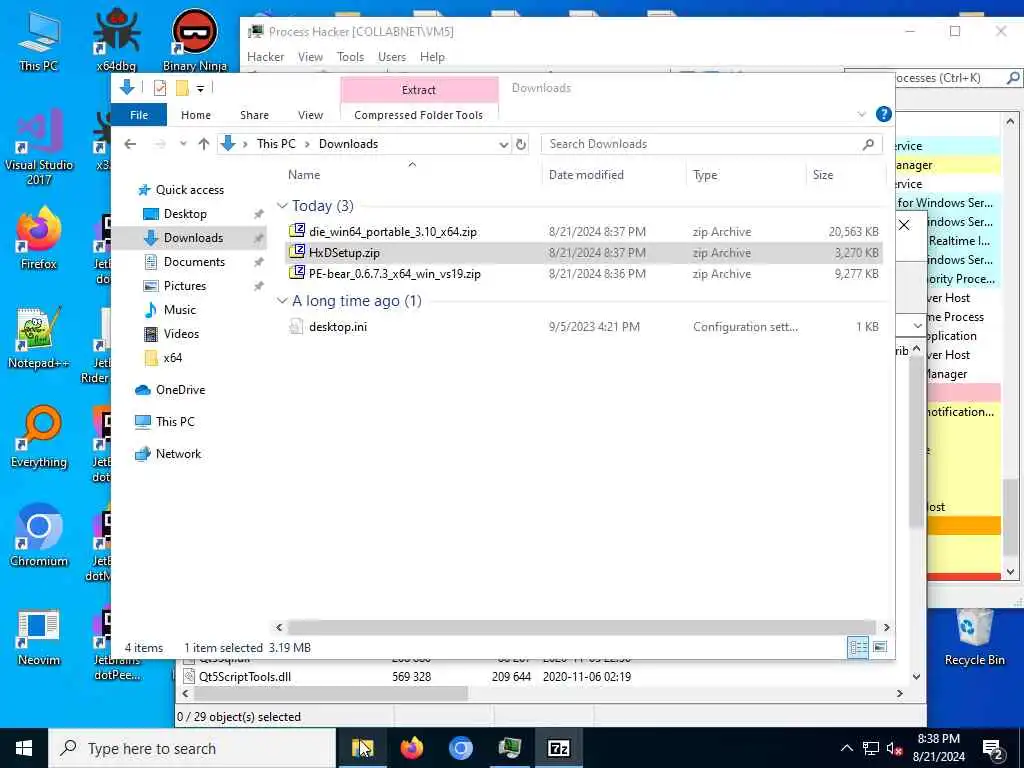1024x768 pixels.
Task: Switch to details view layout icon
Action: pos(858,647)
